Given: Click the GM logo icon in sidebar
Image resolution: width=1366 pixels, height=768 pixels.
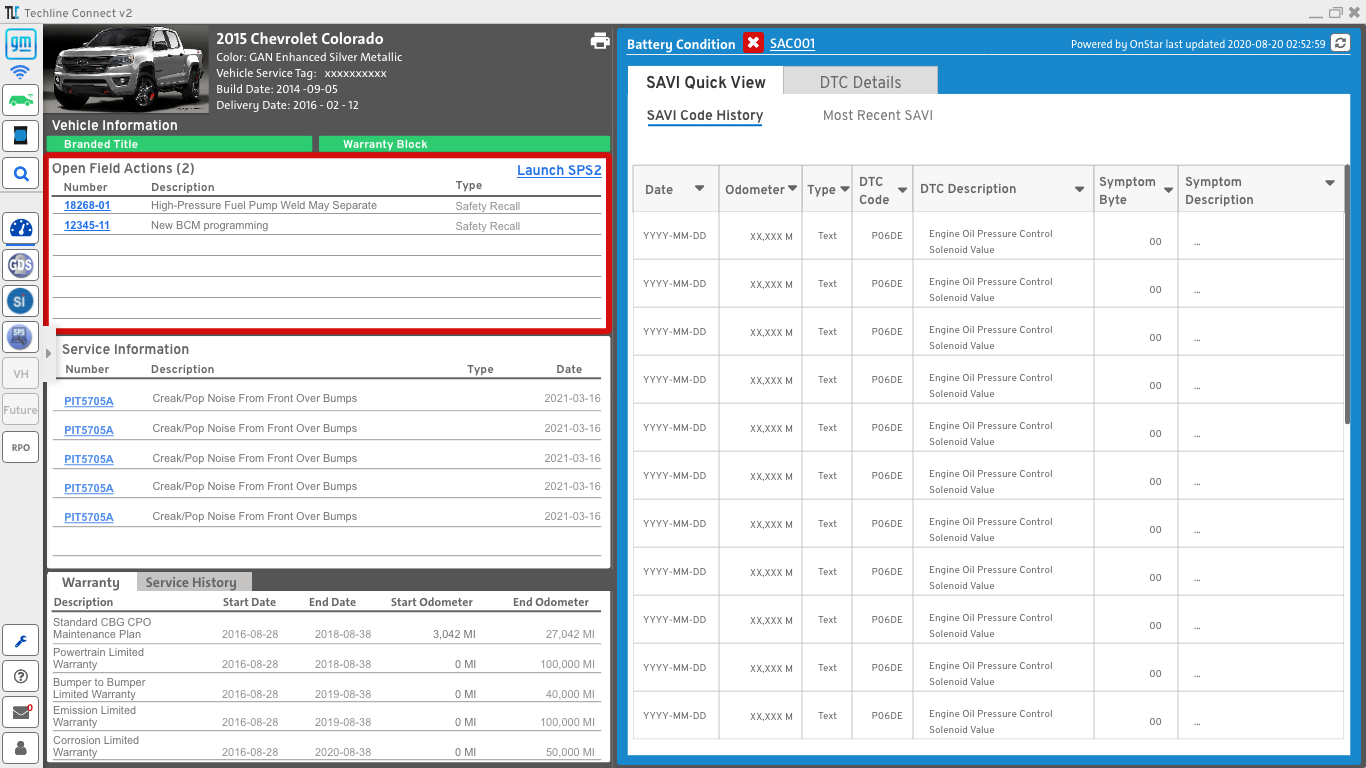Looking at the screenshot, I should [x=21, y=44].
